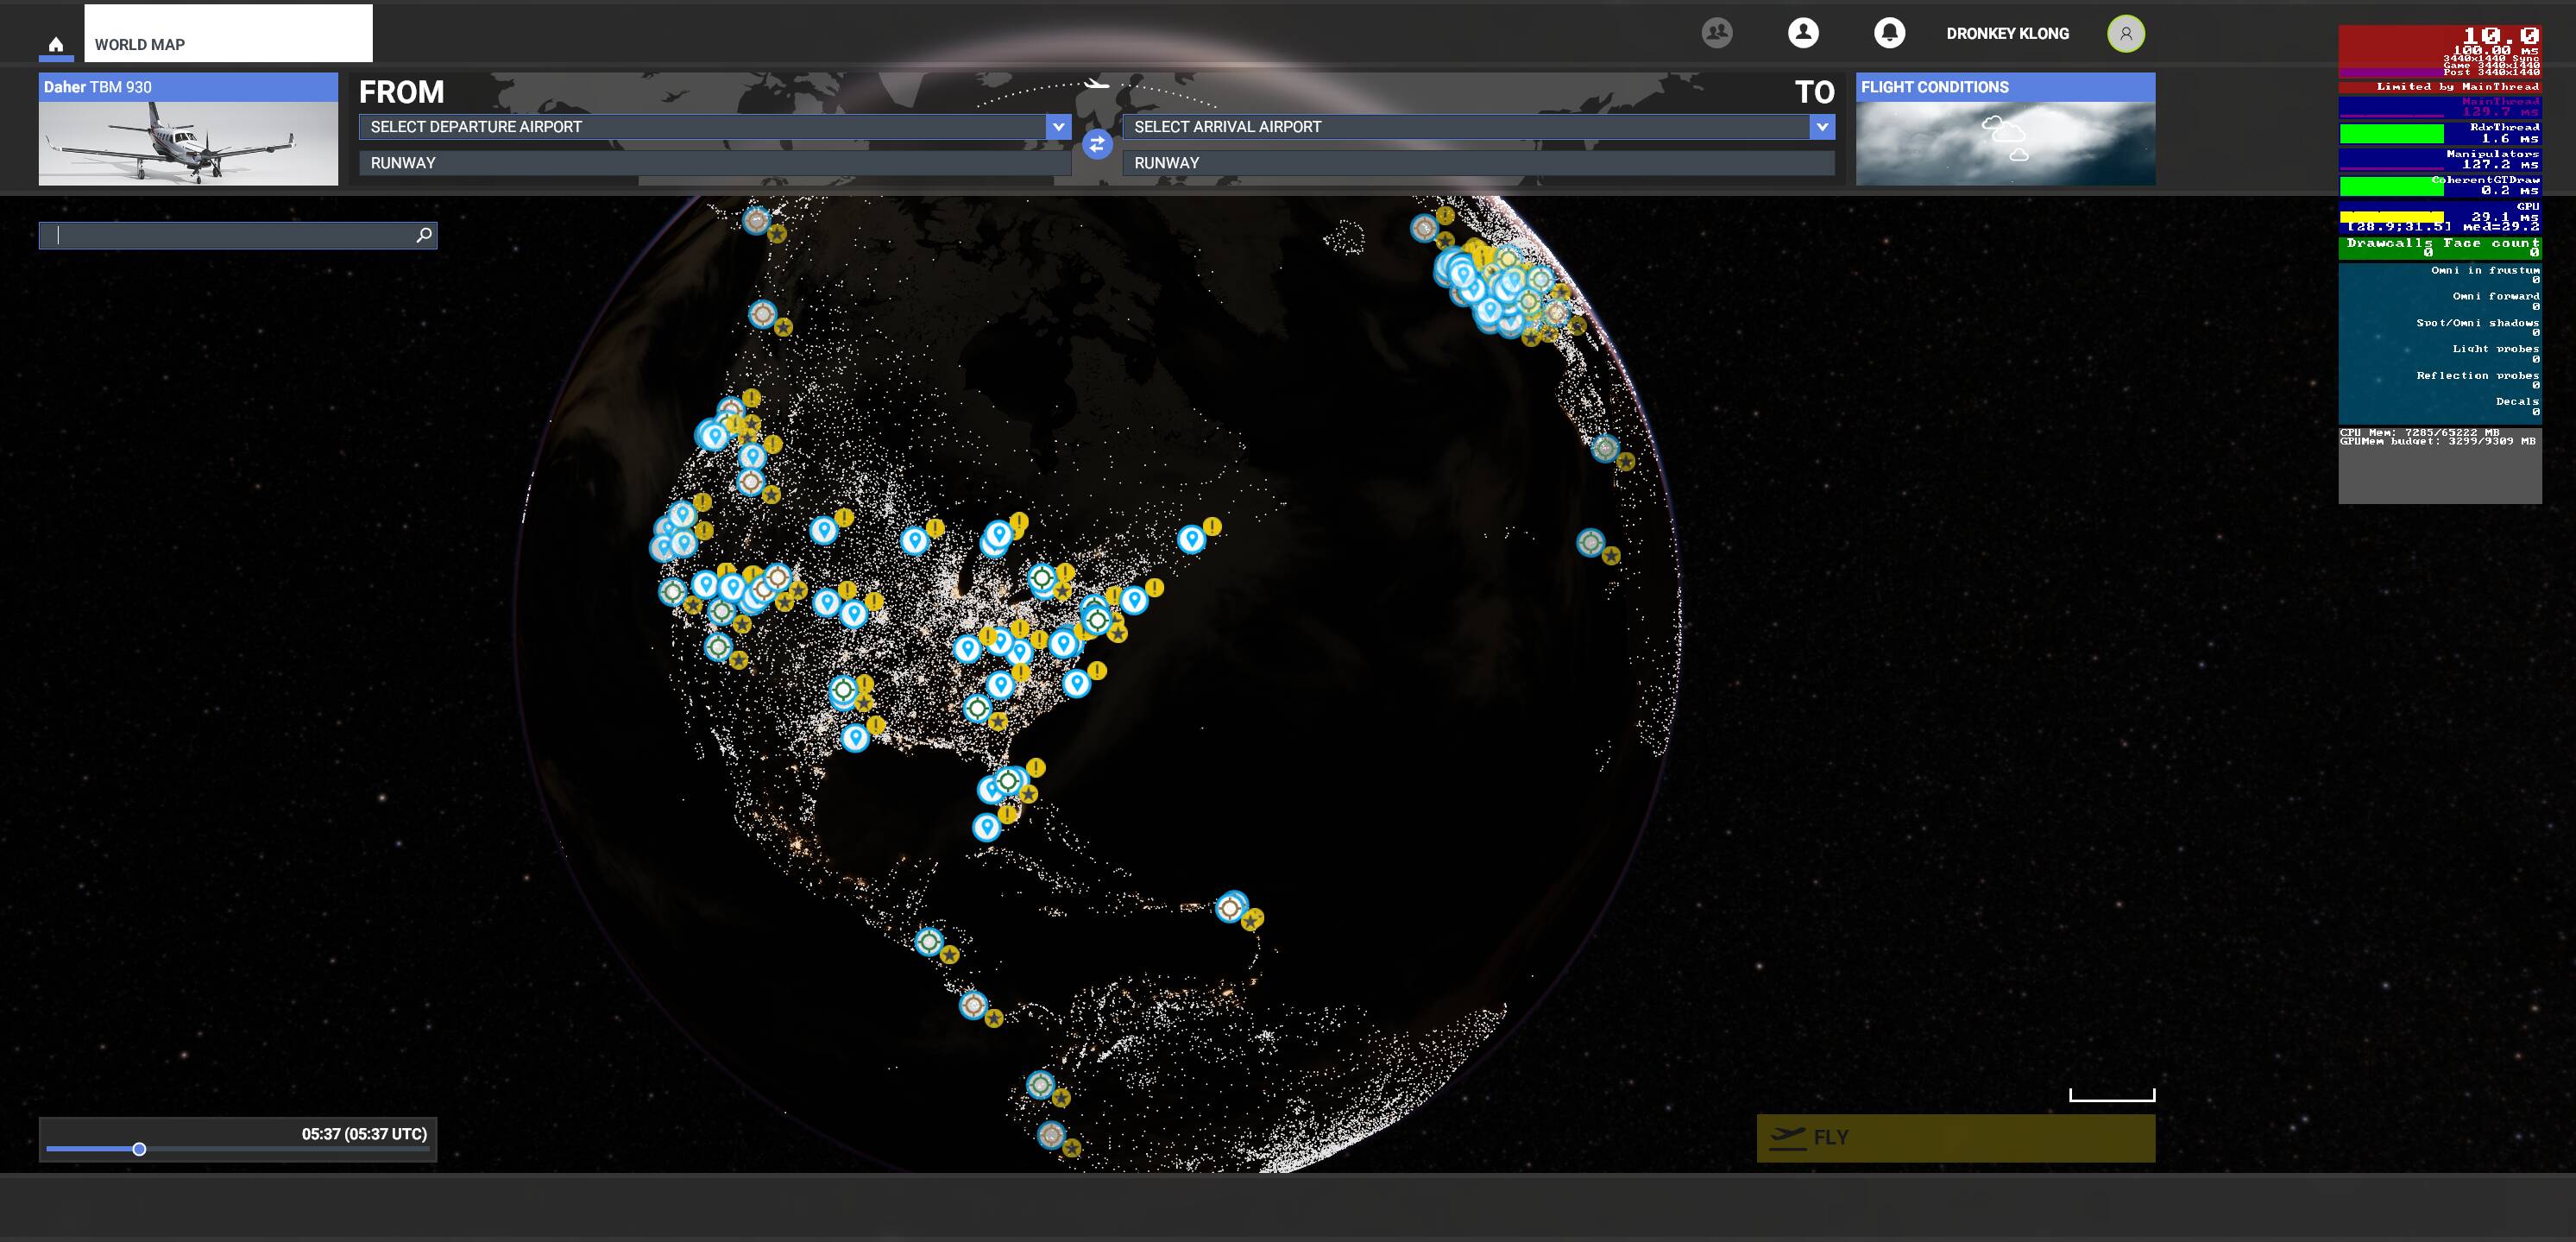This screenshot has height=1242, width=2576.
Task: Click the SELECT ARRIVAL AIRPORT field
Action: [1466, 127]
